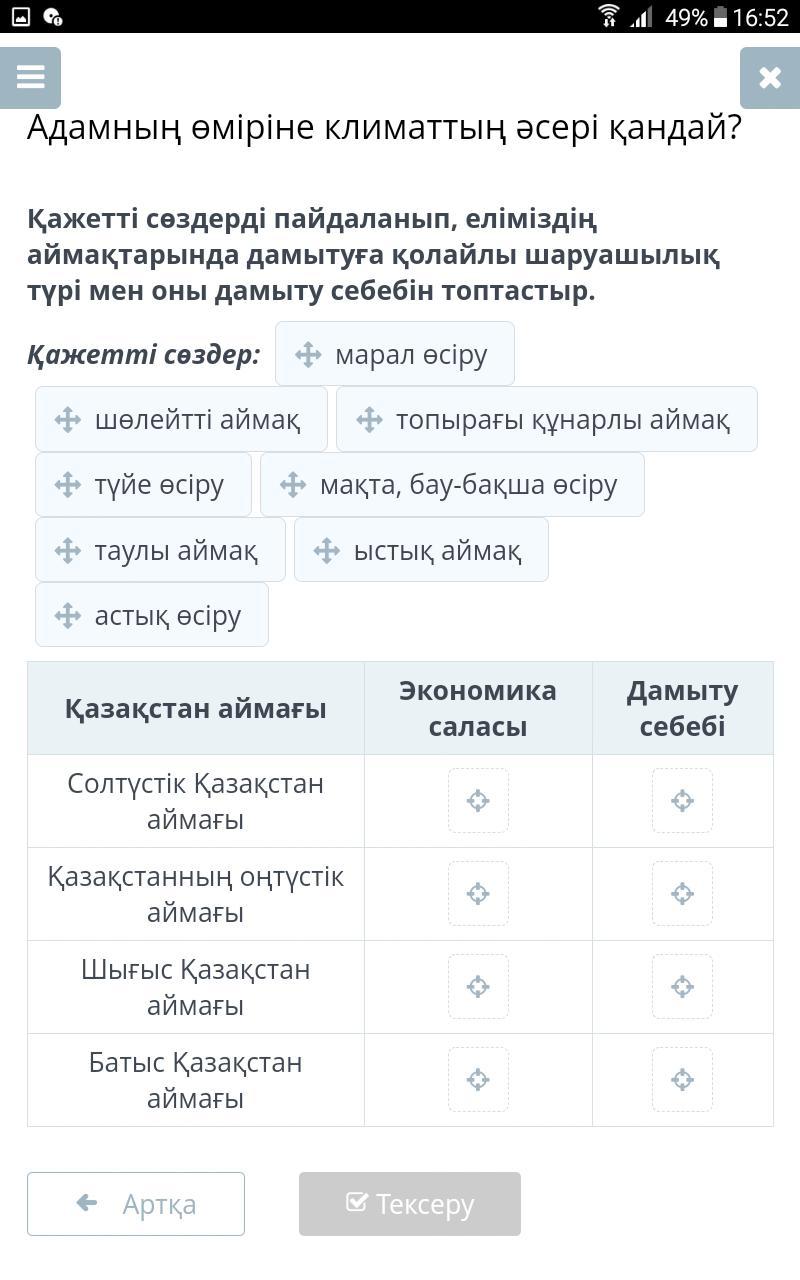Screen dimensions: 800x1280
Task: Click Экономика саласы slot for Солтүстік Қазақстан
Action: pos(478,801)
